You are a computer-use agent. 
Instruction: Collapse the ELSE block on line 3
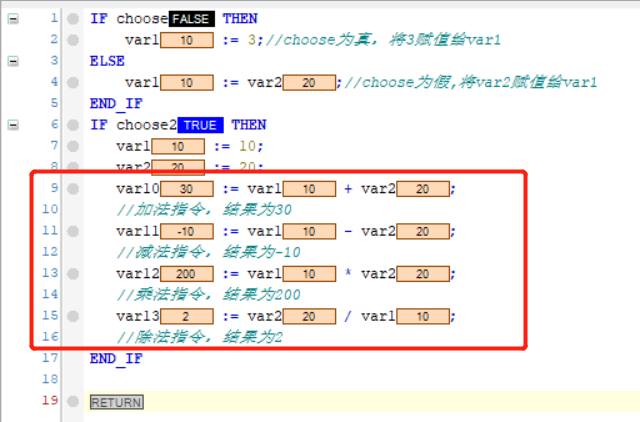click(x=13, y=61)
